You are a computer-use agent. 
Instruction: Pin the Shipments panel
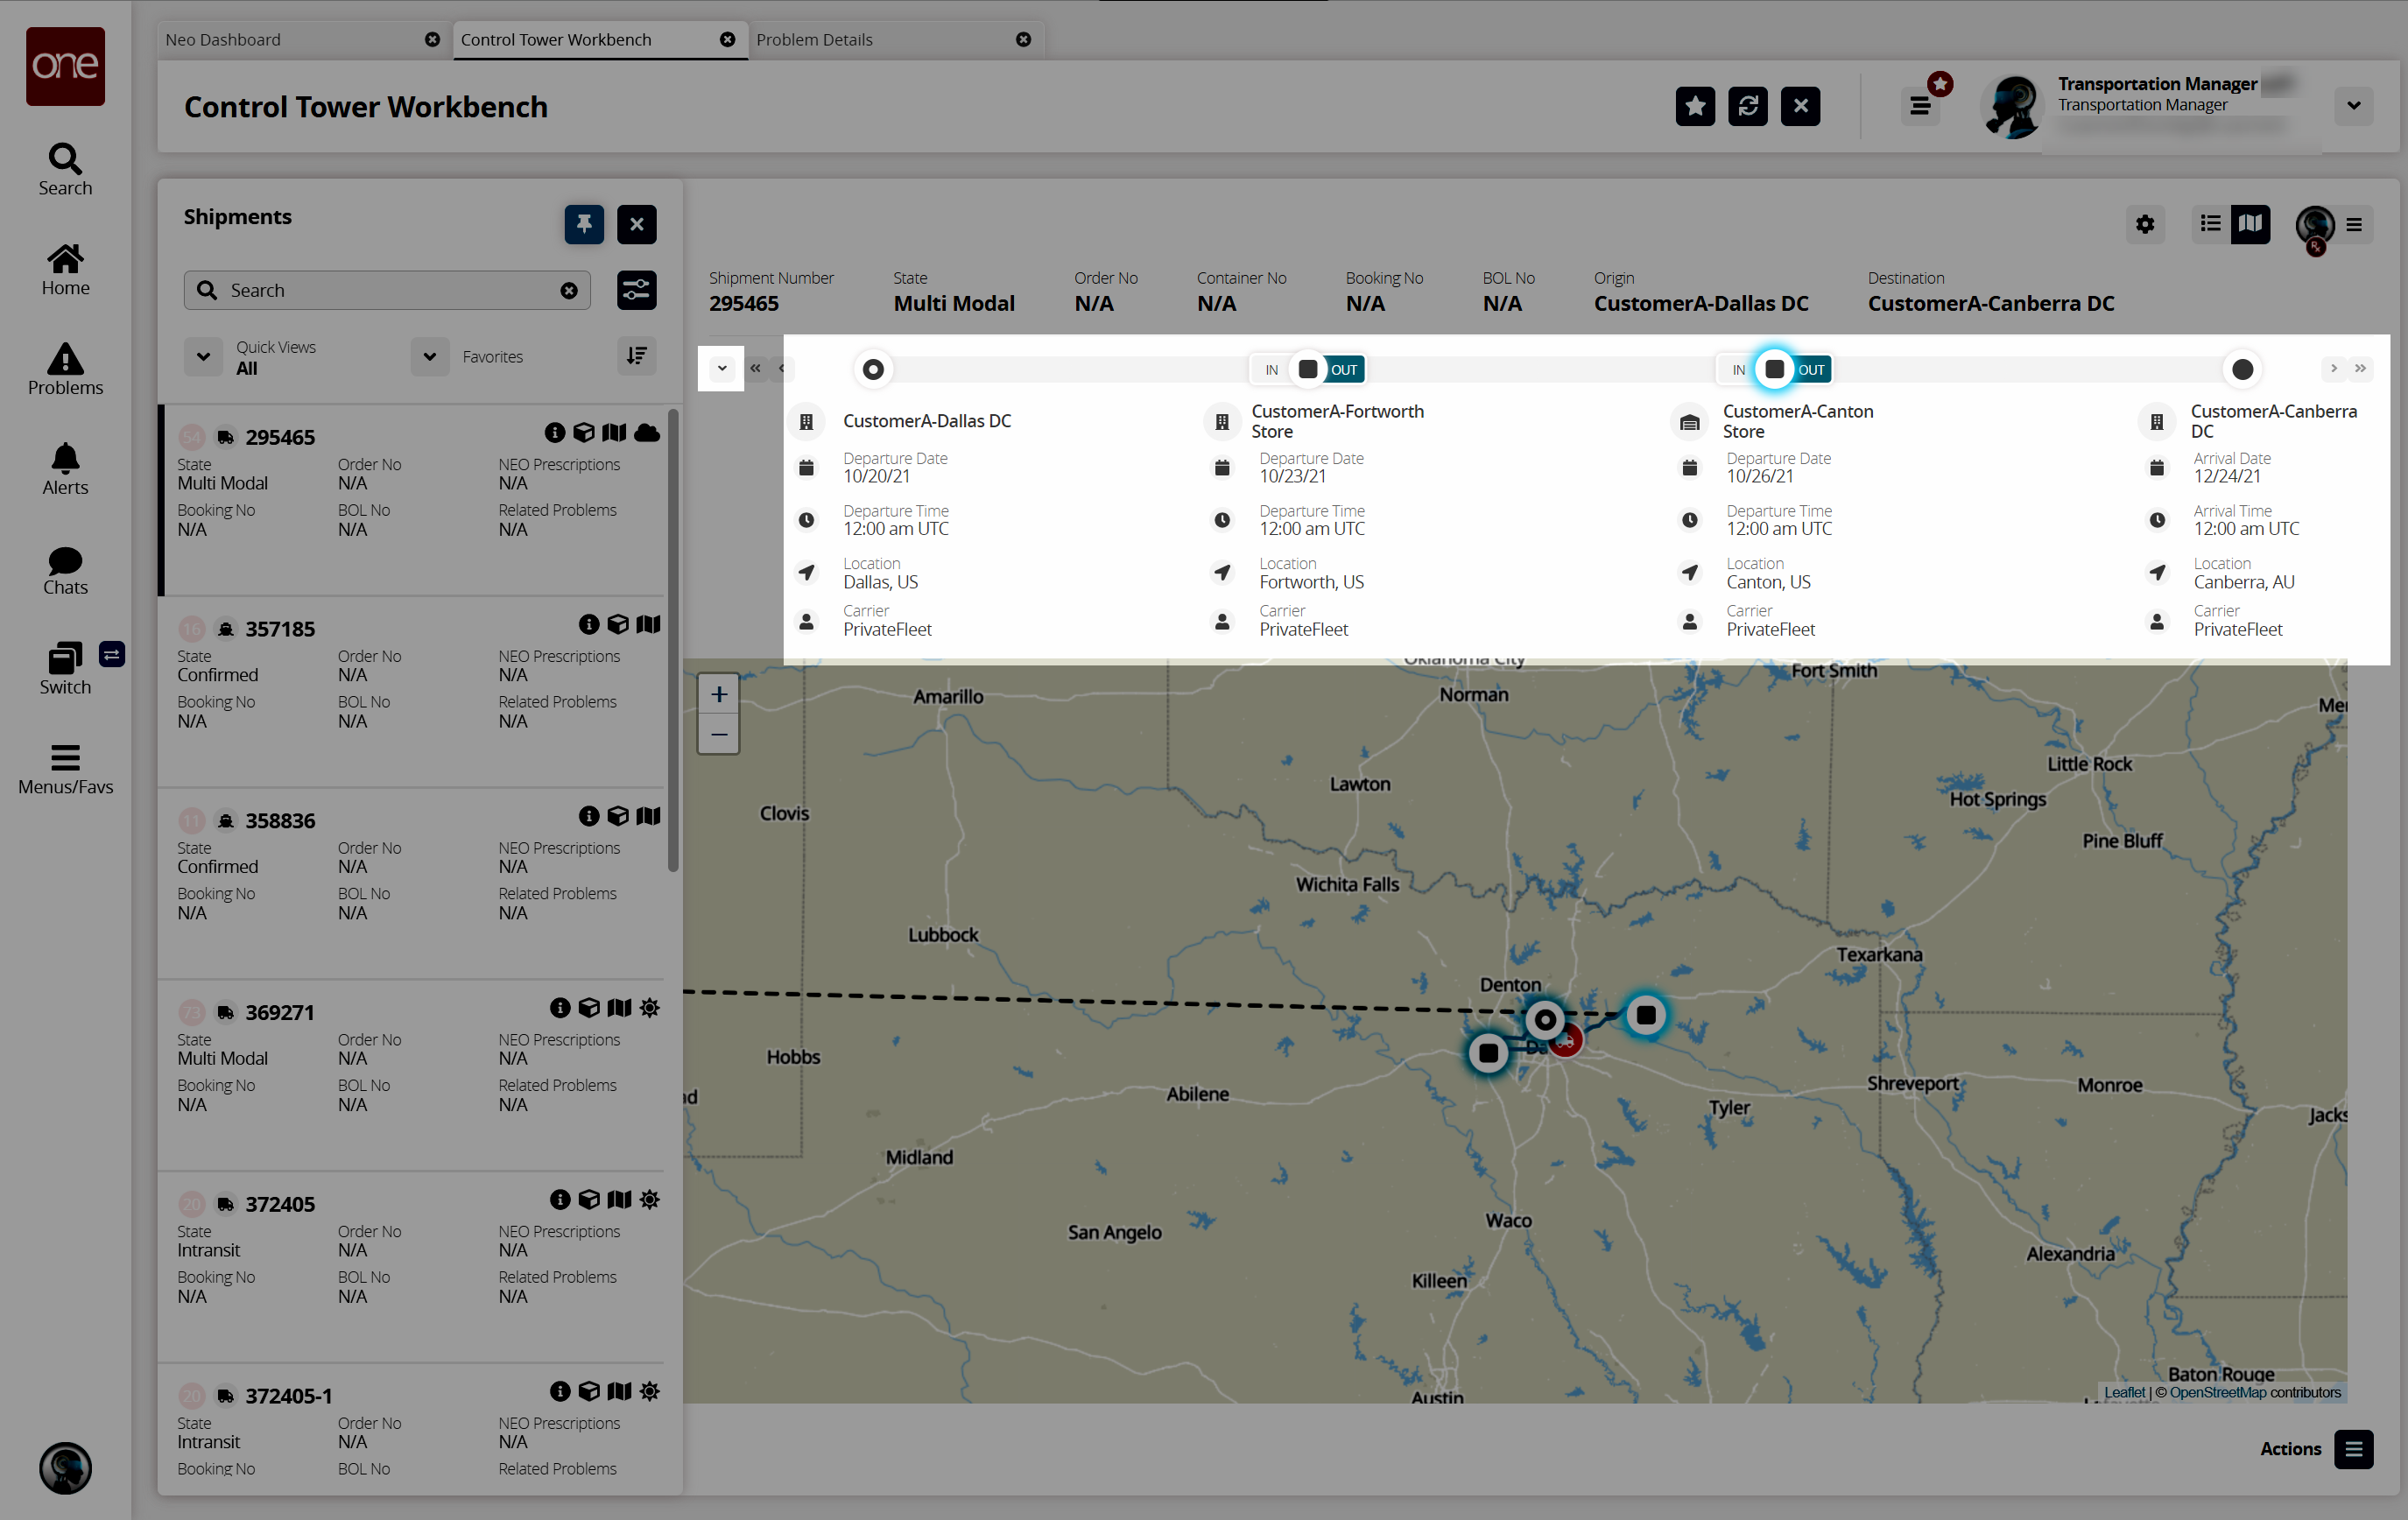click(584, 224)
